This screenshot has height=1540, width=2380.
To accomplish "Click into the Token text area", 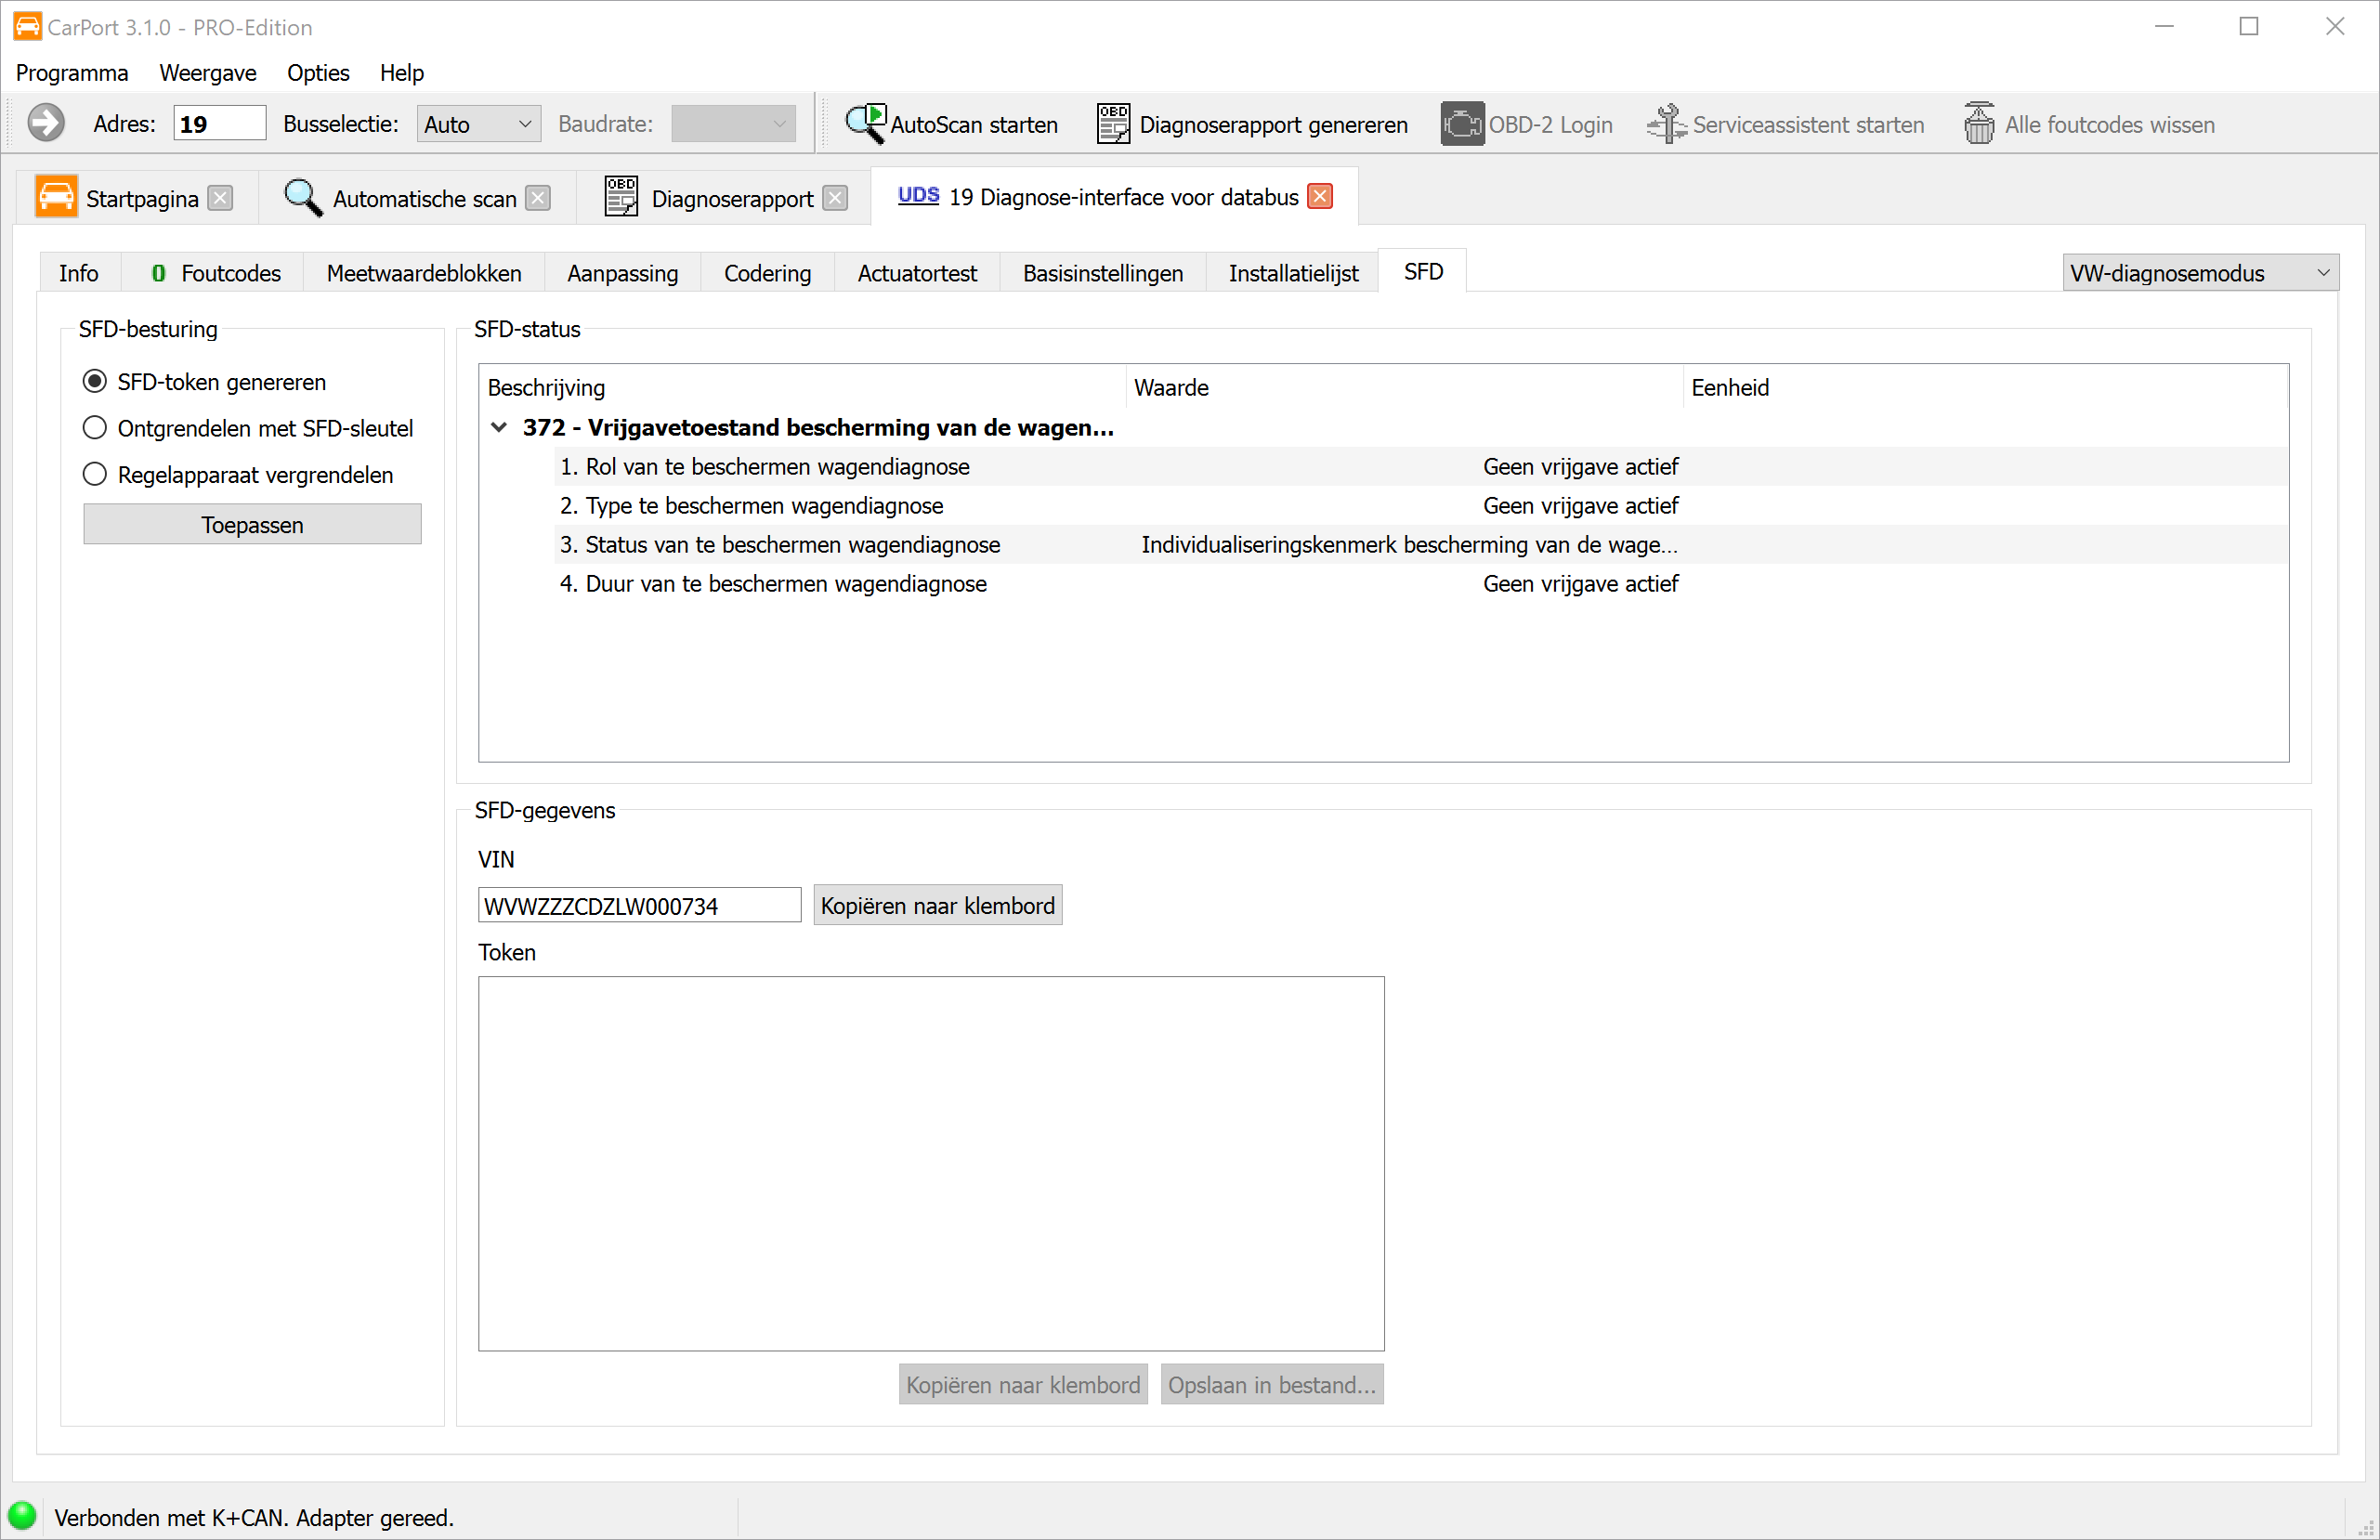I will coord(930,1163).
